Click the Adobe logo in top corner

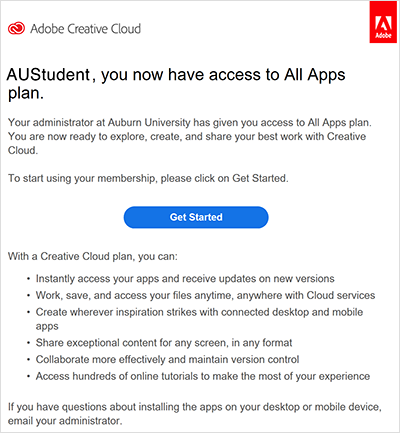pos(384,23)
